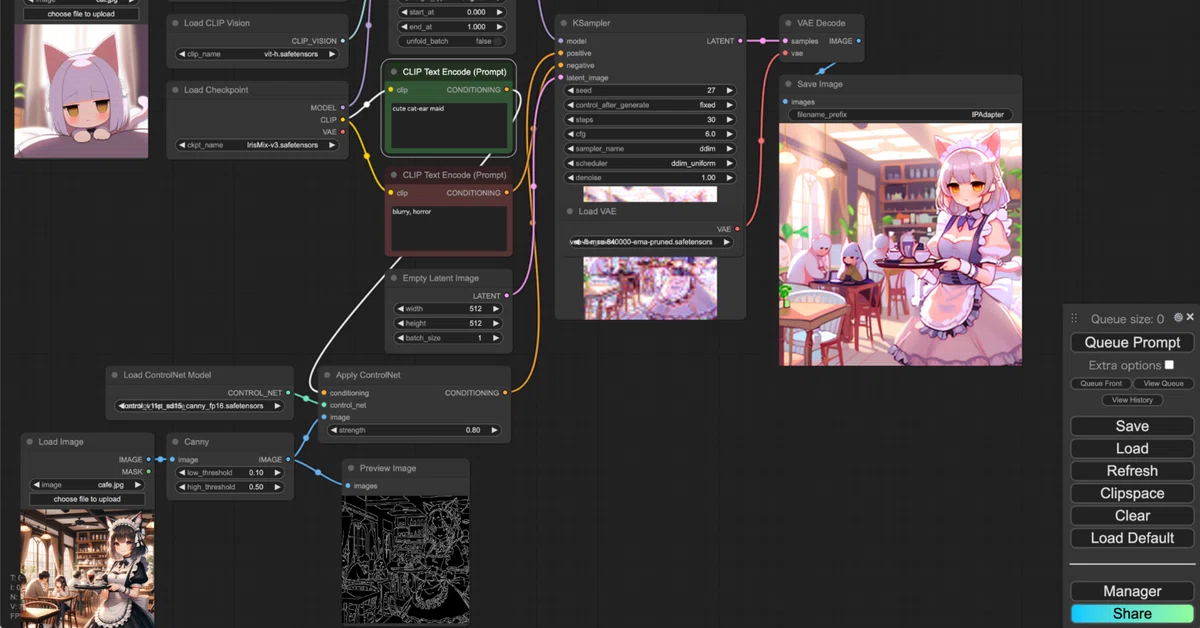Open the clip_name model dropdown

[x=258, y=54]
